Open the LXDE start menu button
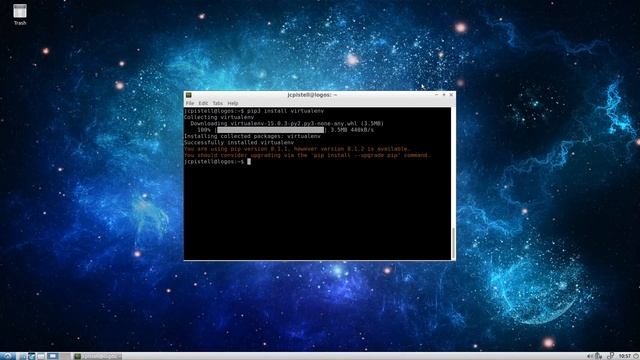Viewport: 640px width, 360px height. 7,356
